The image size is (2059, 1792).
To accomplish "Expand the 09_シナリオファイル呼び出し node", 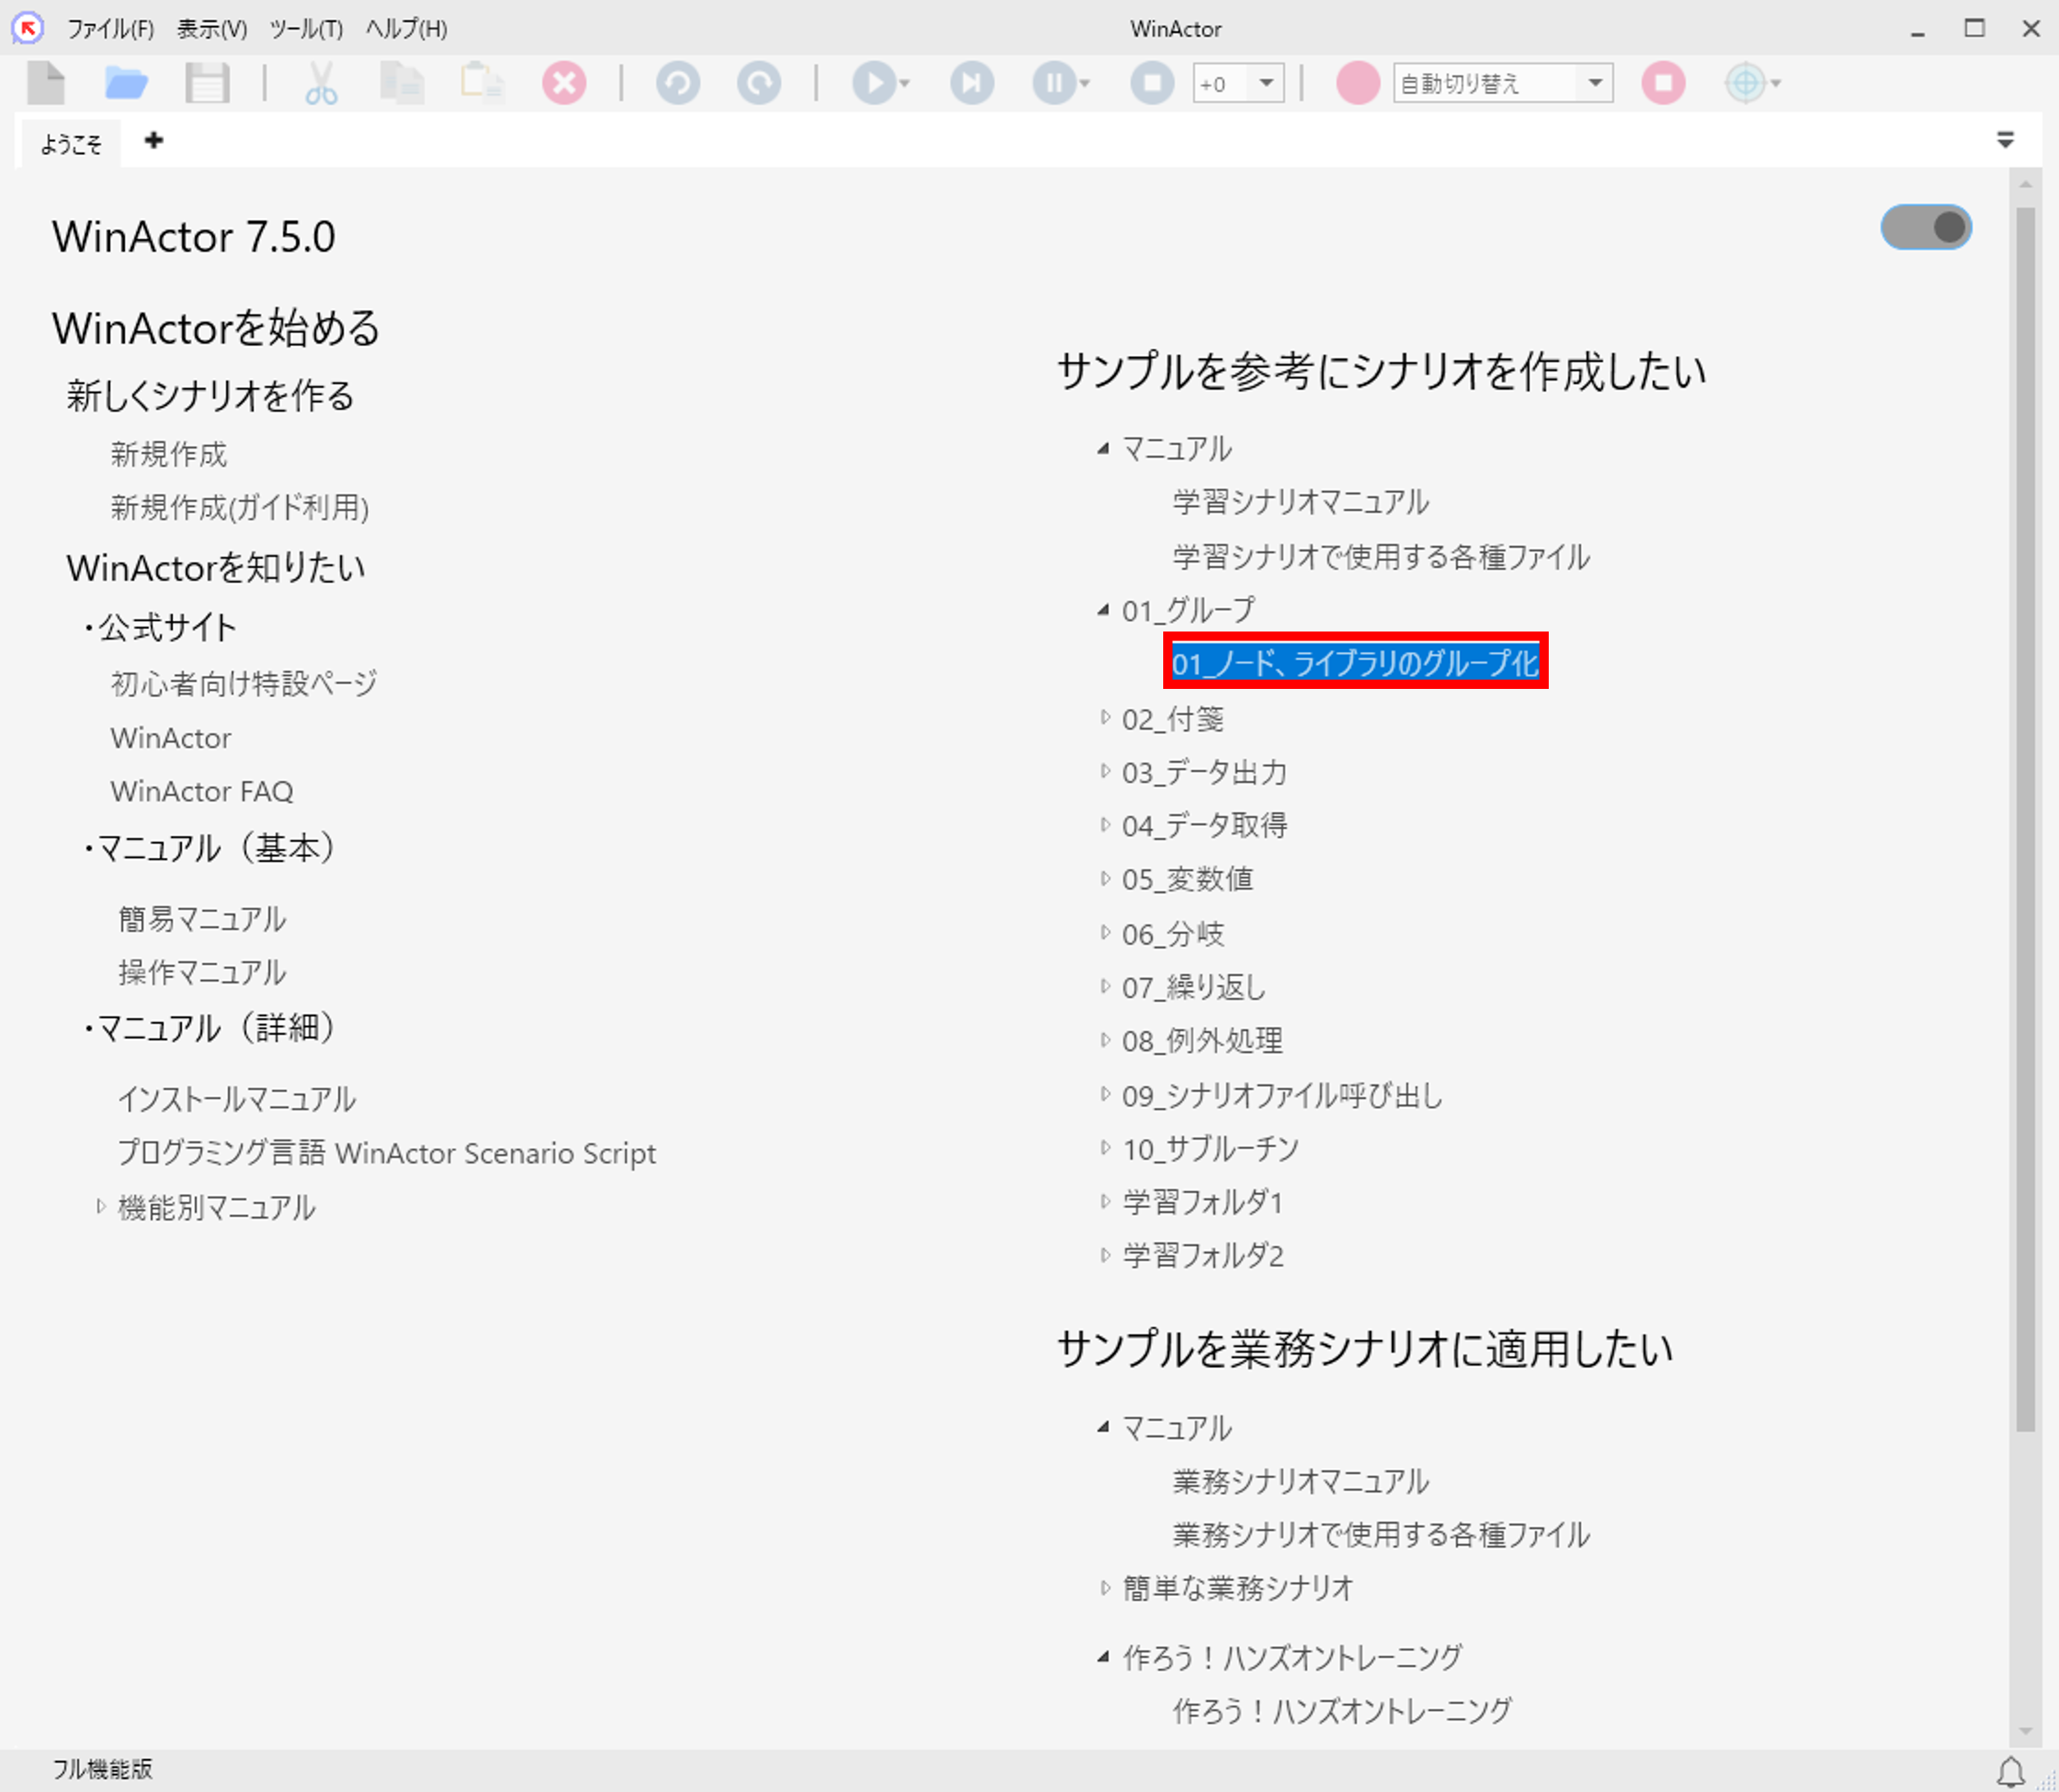I will pos(1104,1094).
